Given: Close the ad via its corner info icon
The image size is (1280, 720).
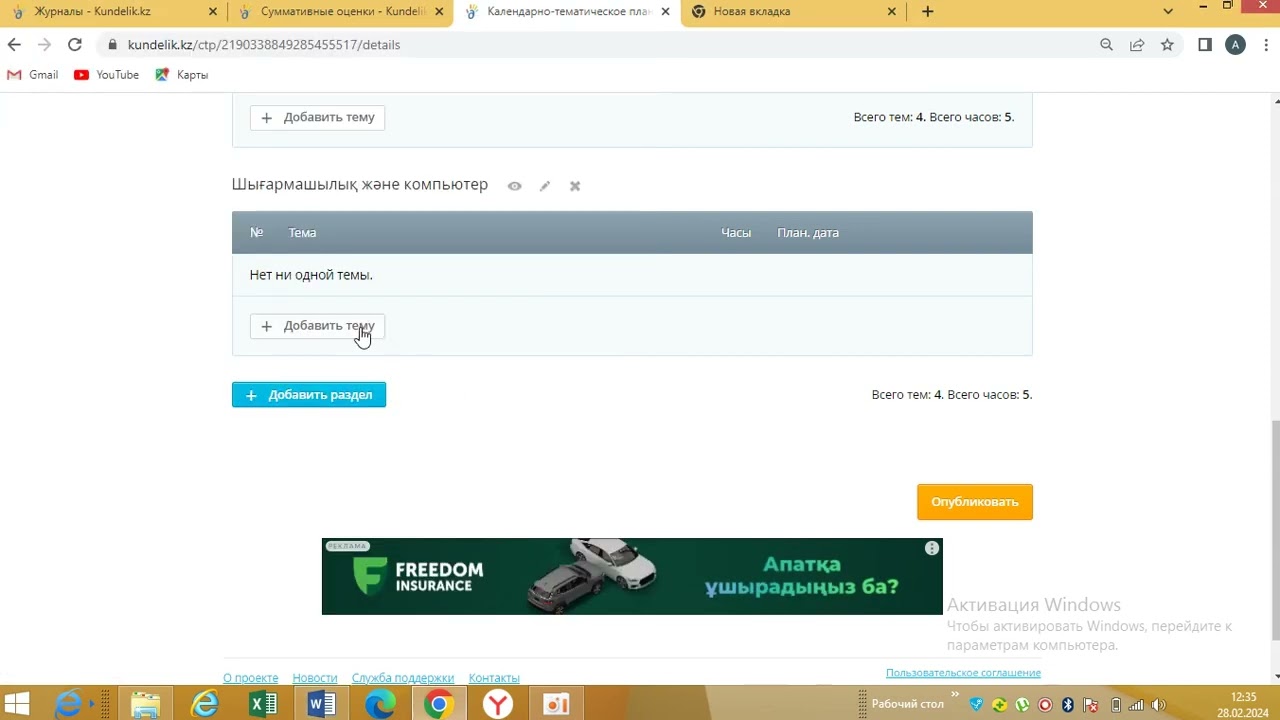Looking at the screenshot, I should pos(932,548).
